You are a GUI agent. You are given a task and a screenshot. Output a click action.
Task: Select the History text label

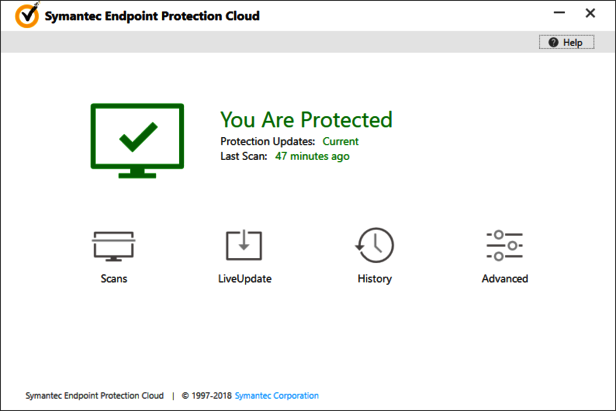point(374,279)
